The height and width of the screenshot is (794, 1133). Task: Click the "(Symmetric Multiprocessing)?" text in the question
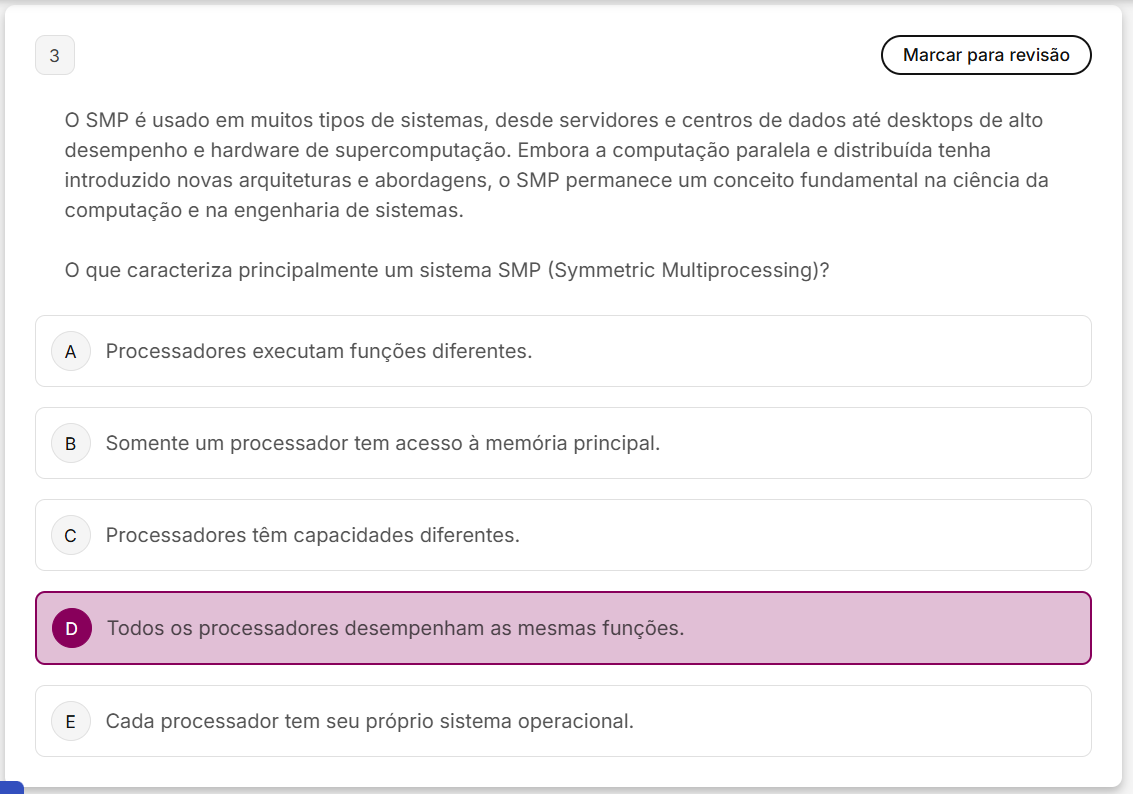(689, 271)
